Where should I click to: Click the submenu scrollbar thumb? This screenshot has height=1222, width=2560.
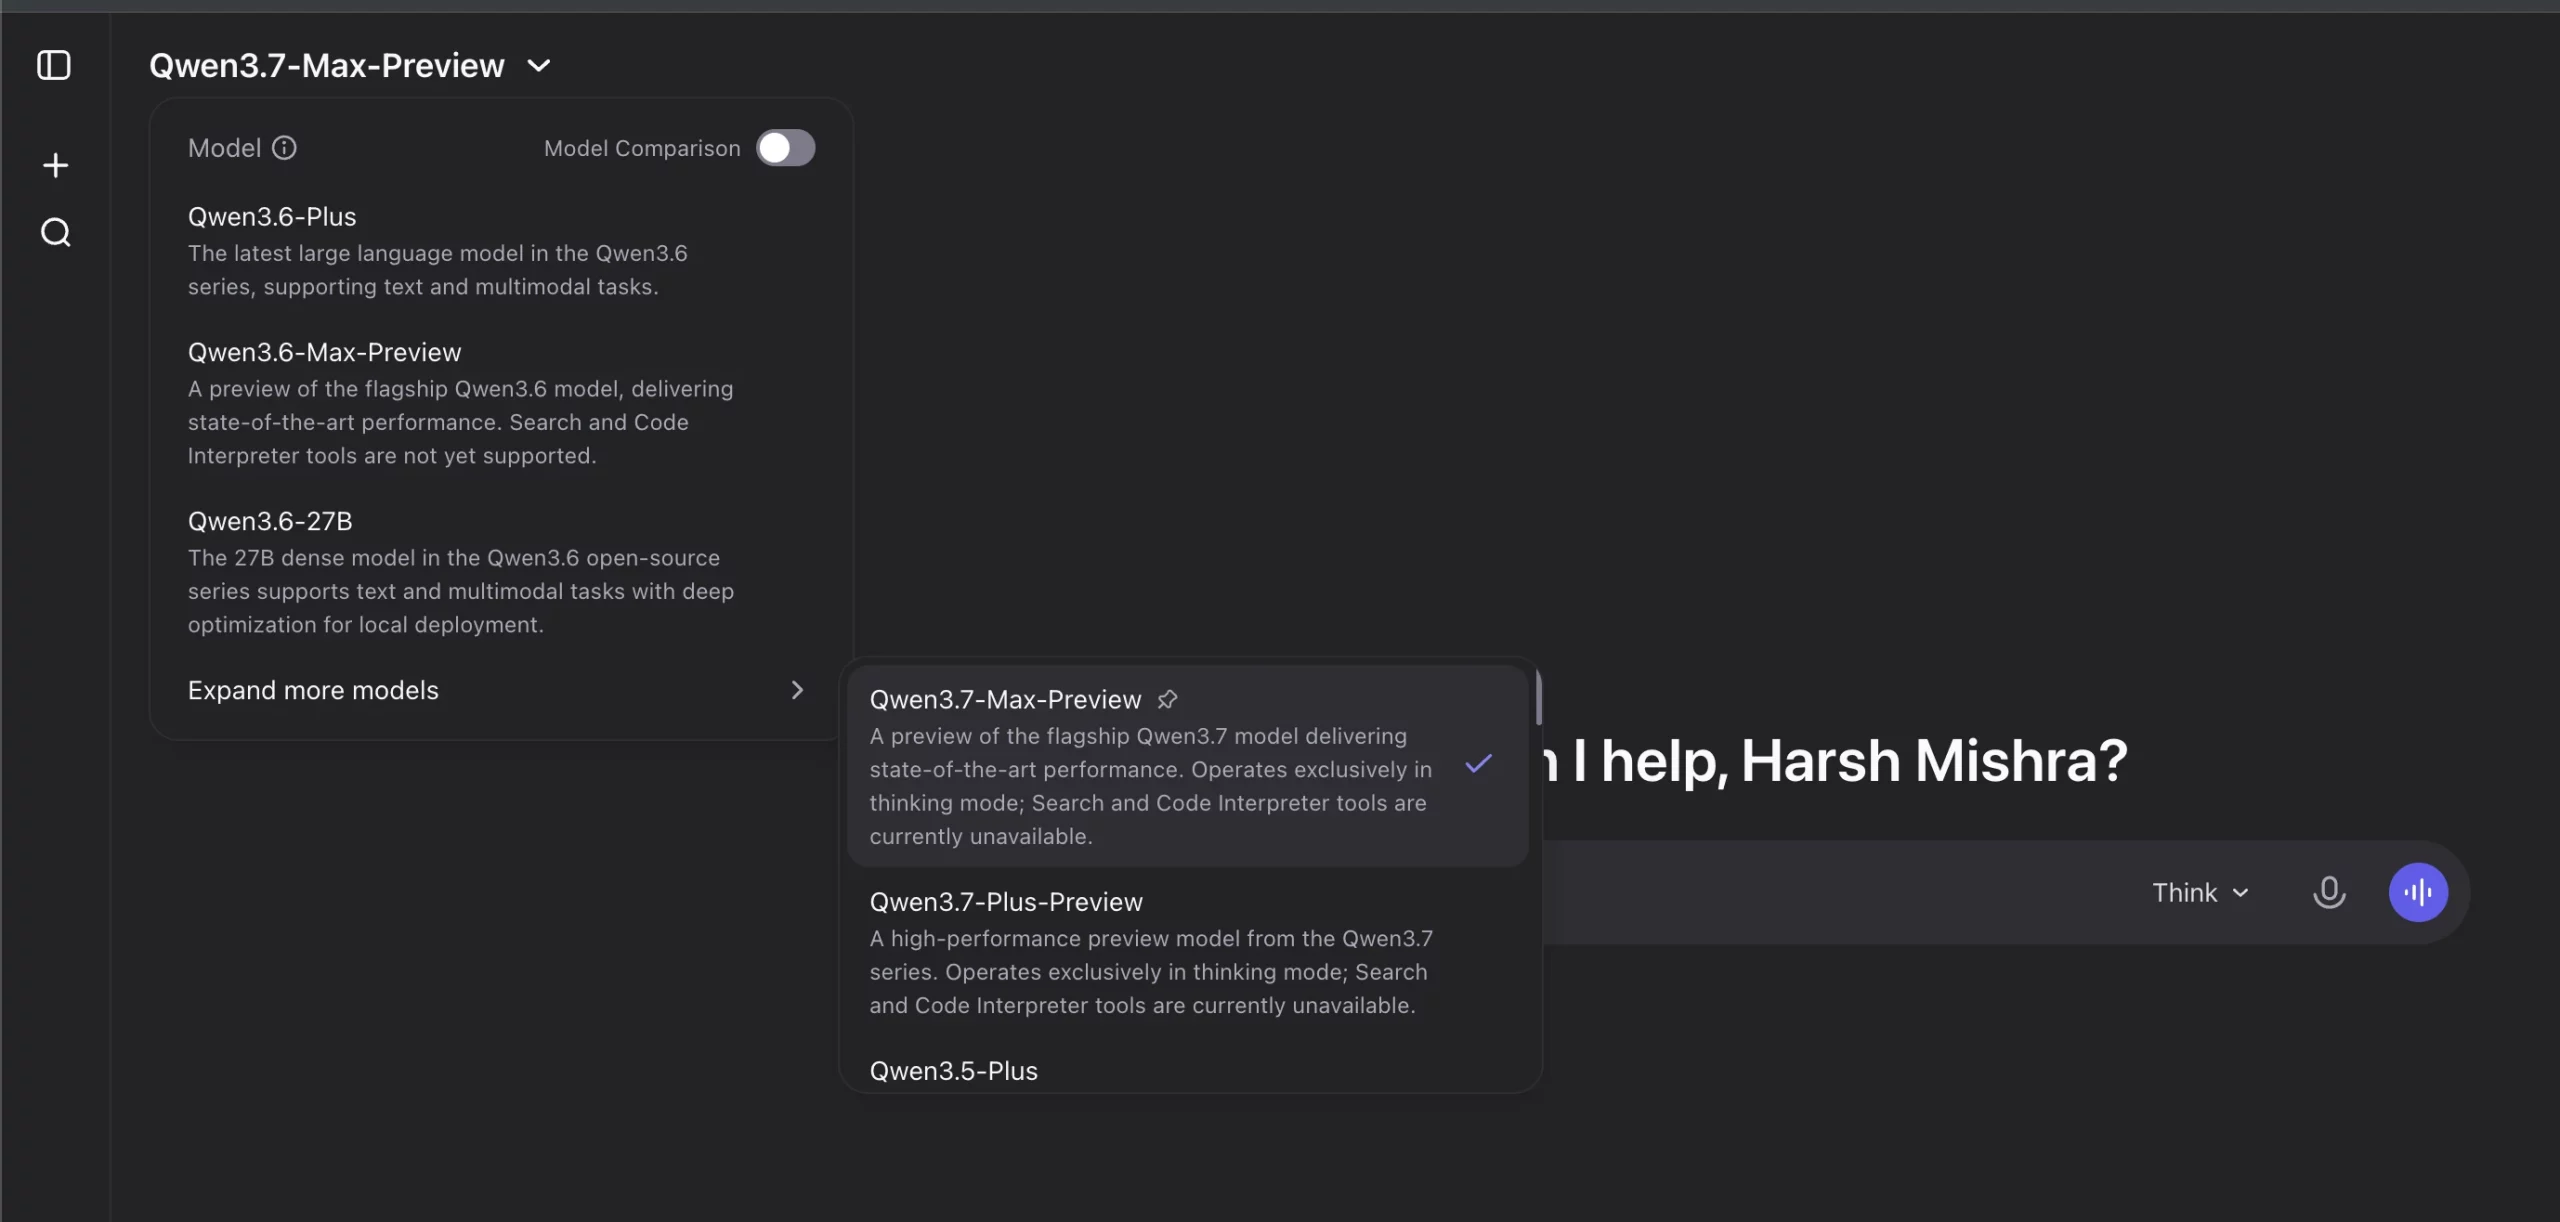(x=1538, y=698)
